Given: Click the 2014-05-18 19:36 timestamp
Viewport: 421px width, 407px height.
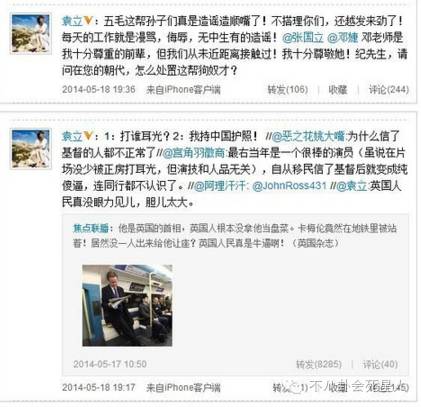Looking at the screenshot, I should point(99,89).
